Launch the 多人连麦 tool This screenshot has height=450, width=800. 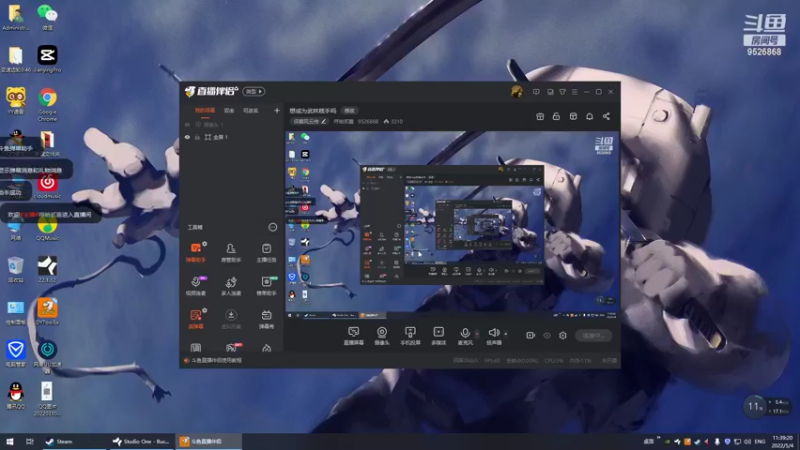(x=231, y=286)
